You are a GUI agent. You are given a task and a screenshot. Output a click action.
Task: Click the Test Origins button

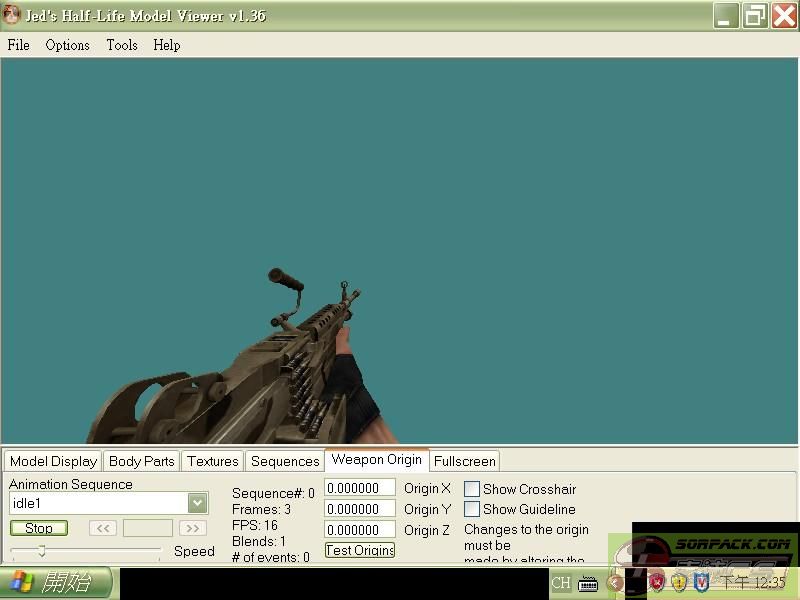coord(360,550)
